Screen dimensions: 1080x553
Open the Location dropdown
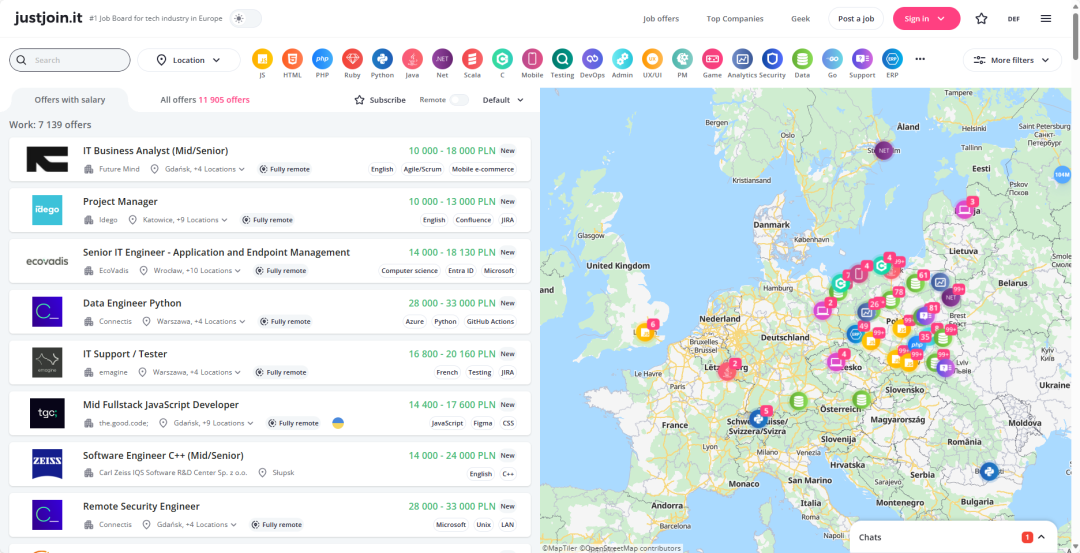[189, 60]
